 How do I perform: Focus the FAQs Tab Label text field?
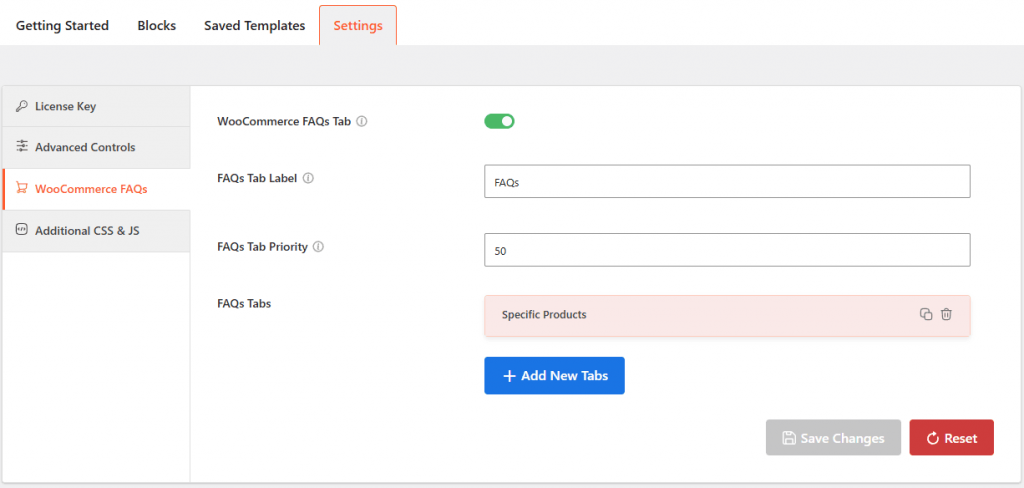point(727,182)
